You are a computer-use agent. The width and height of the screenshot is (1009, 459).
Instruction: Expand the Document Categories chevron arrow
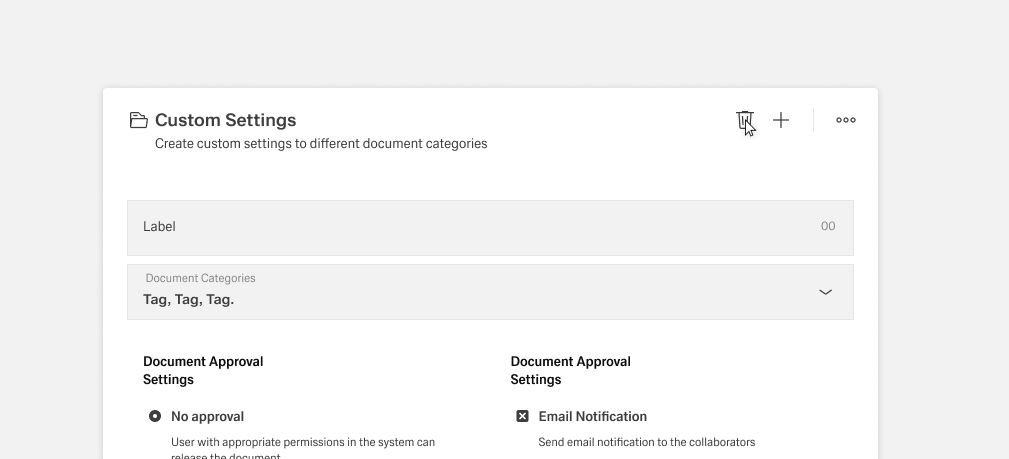[x=825, y=292]
